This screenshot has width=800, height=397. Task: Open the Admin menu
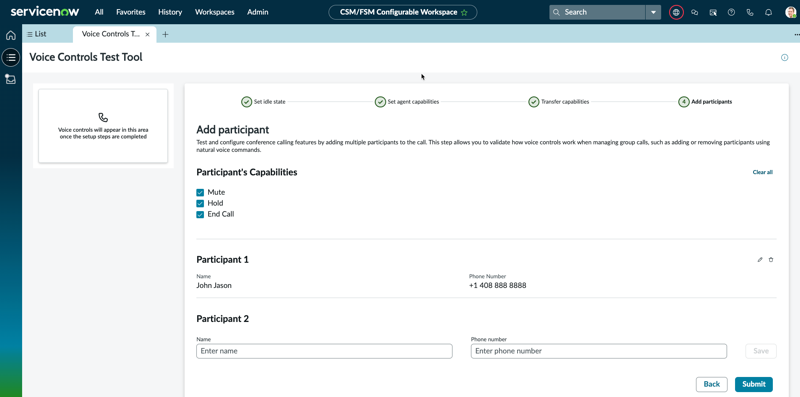pos(258,12)
